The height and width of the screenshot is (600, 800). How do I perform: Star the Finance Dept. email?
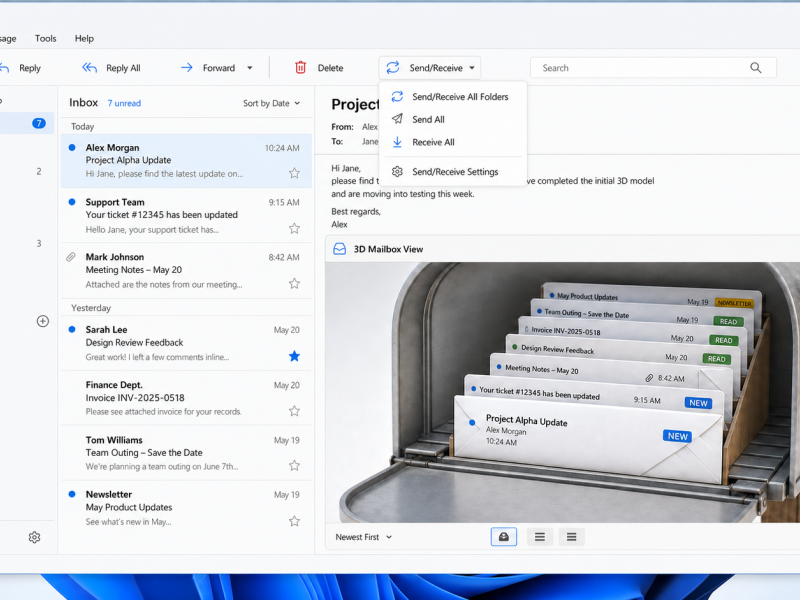click(294, 411)
